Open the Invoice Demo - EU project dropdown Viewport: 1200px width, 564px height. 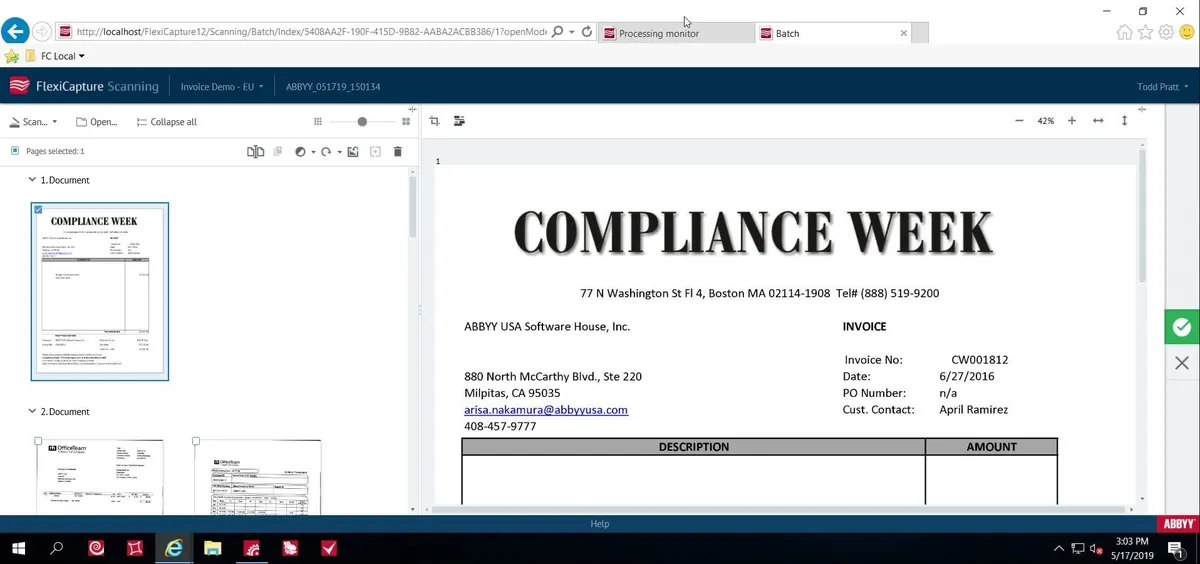coord(222,87)
